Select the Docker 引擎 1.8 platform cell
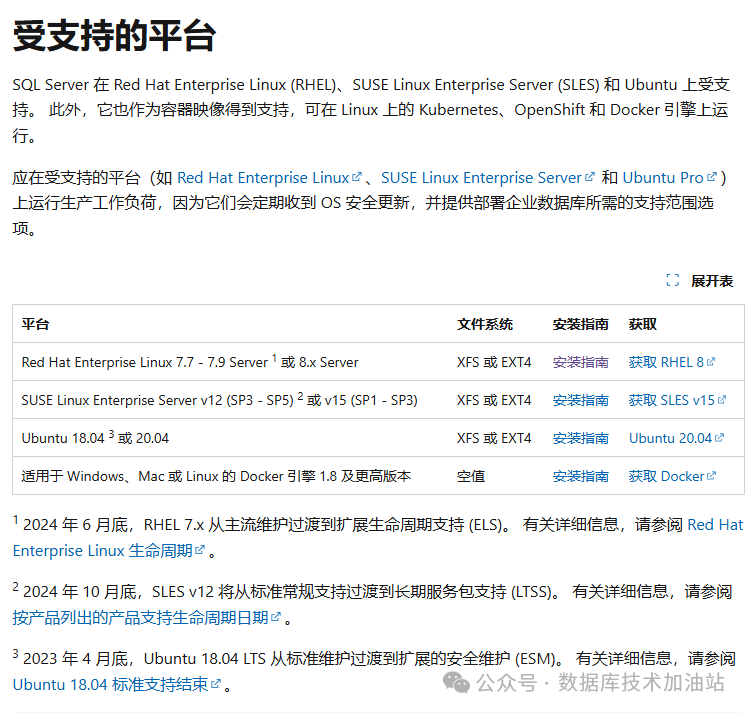 coord(216,476)
